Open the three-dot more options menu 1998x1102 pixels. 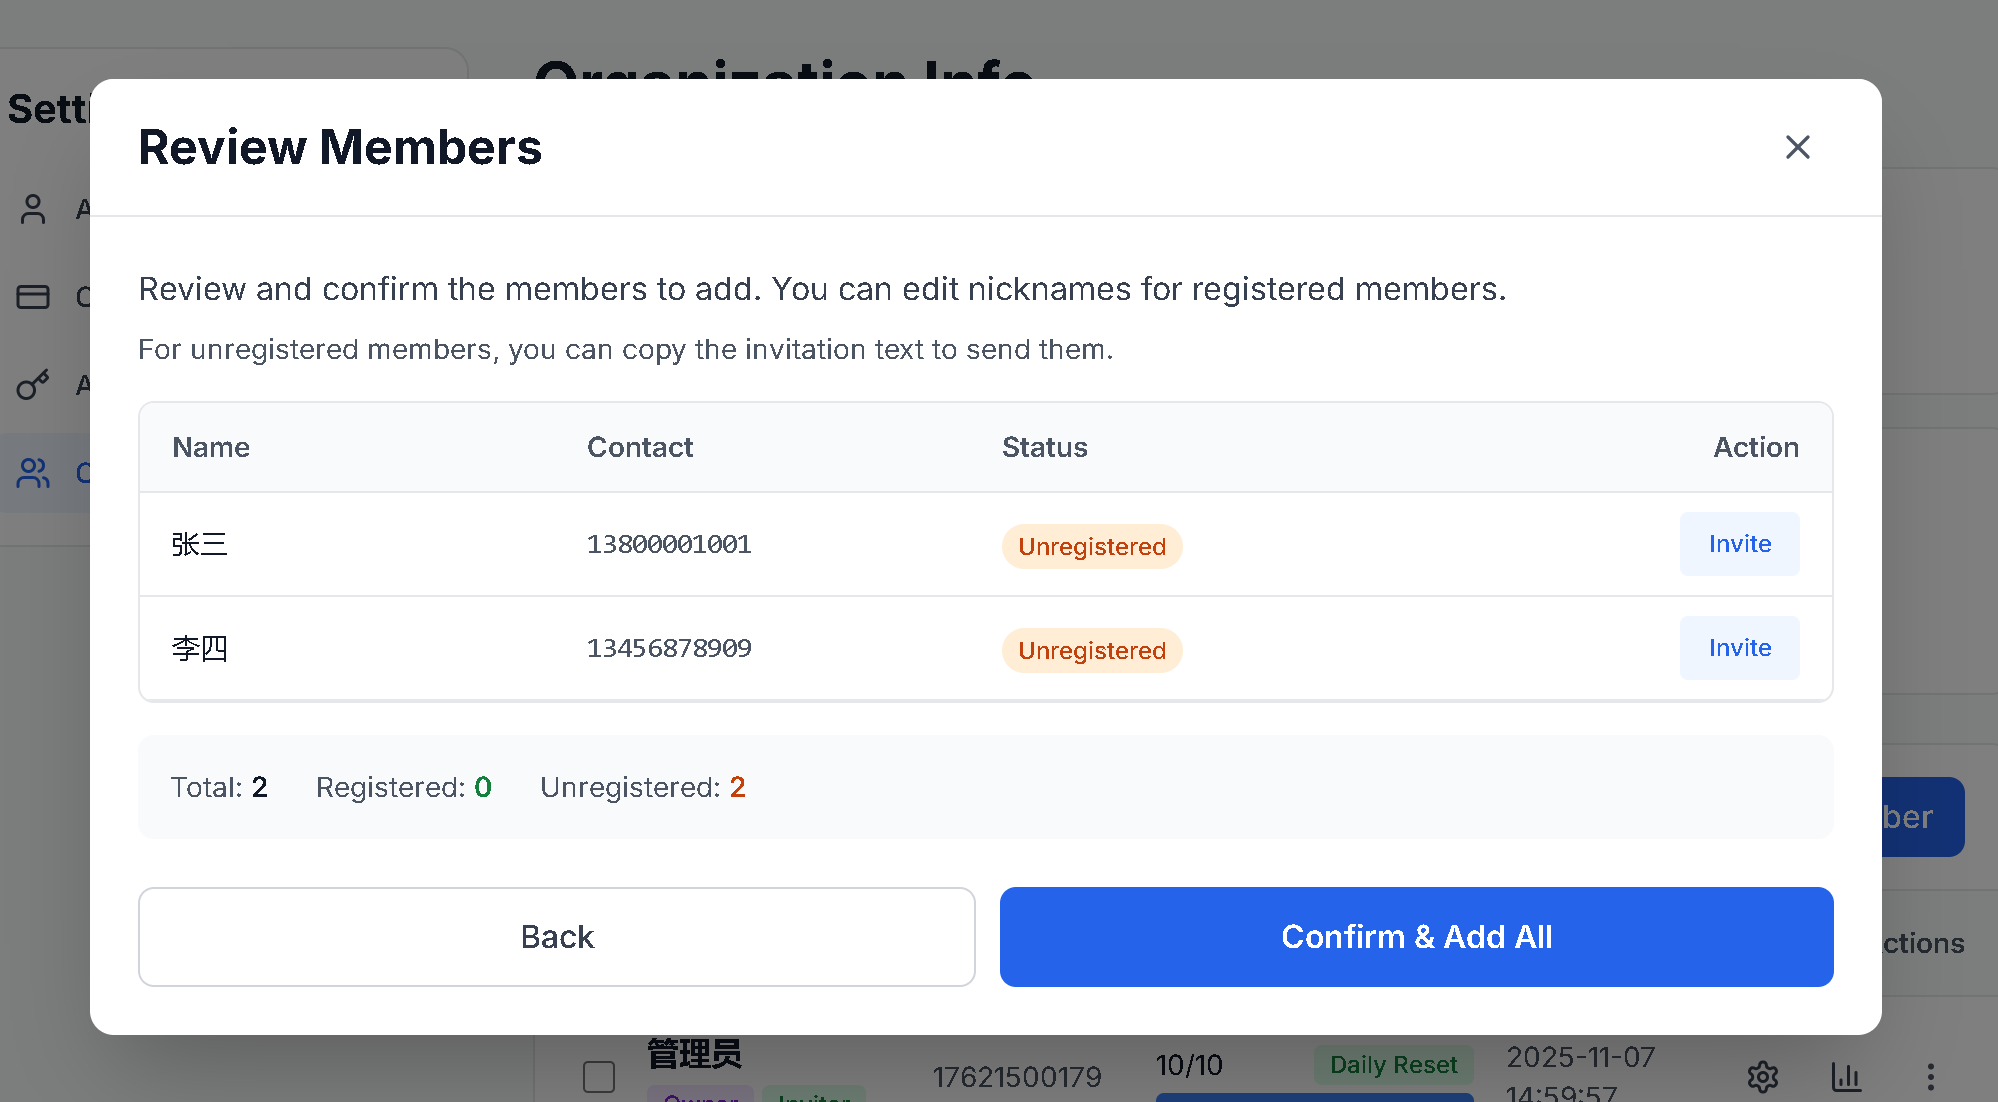click(1930, 1077)
